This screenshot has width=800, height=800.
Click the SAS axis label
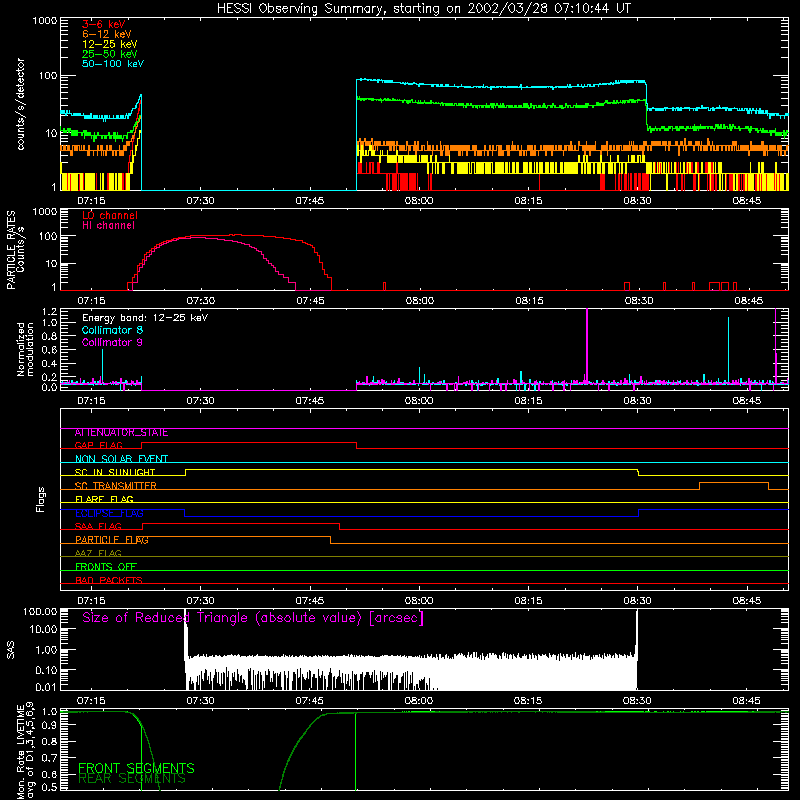pos(11,651)
